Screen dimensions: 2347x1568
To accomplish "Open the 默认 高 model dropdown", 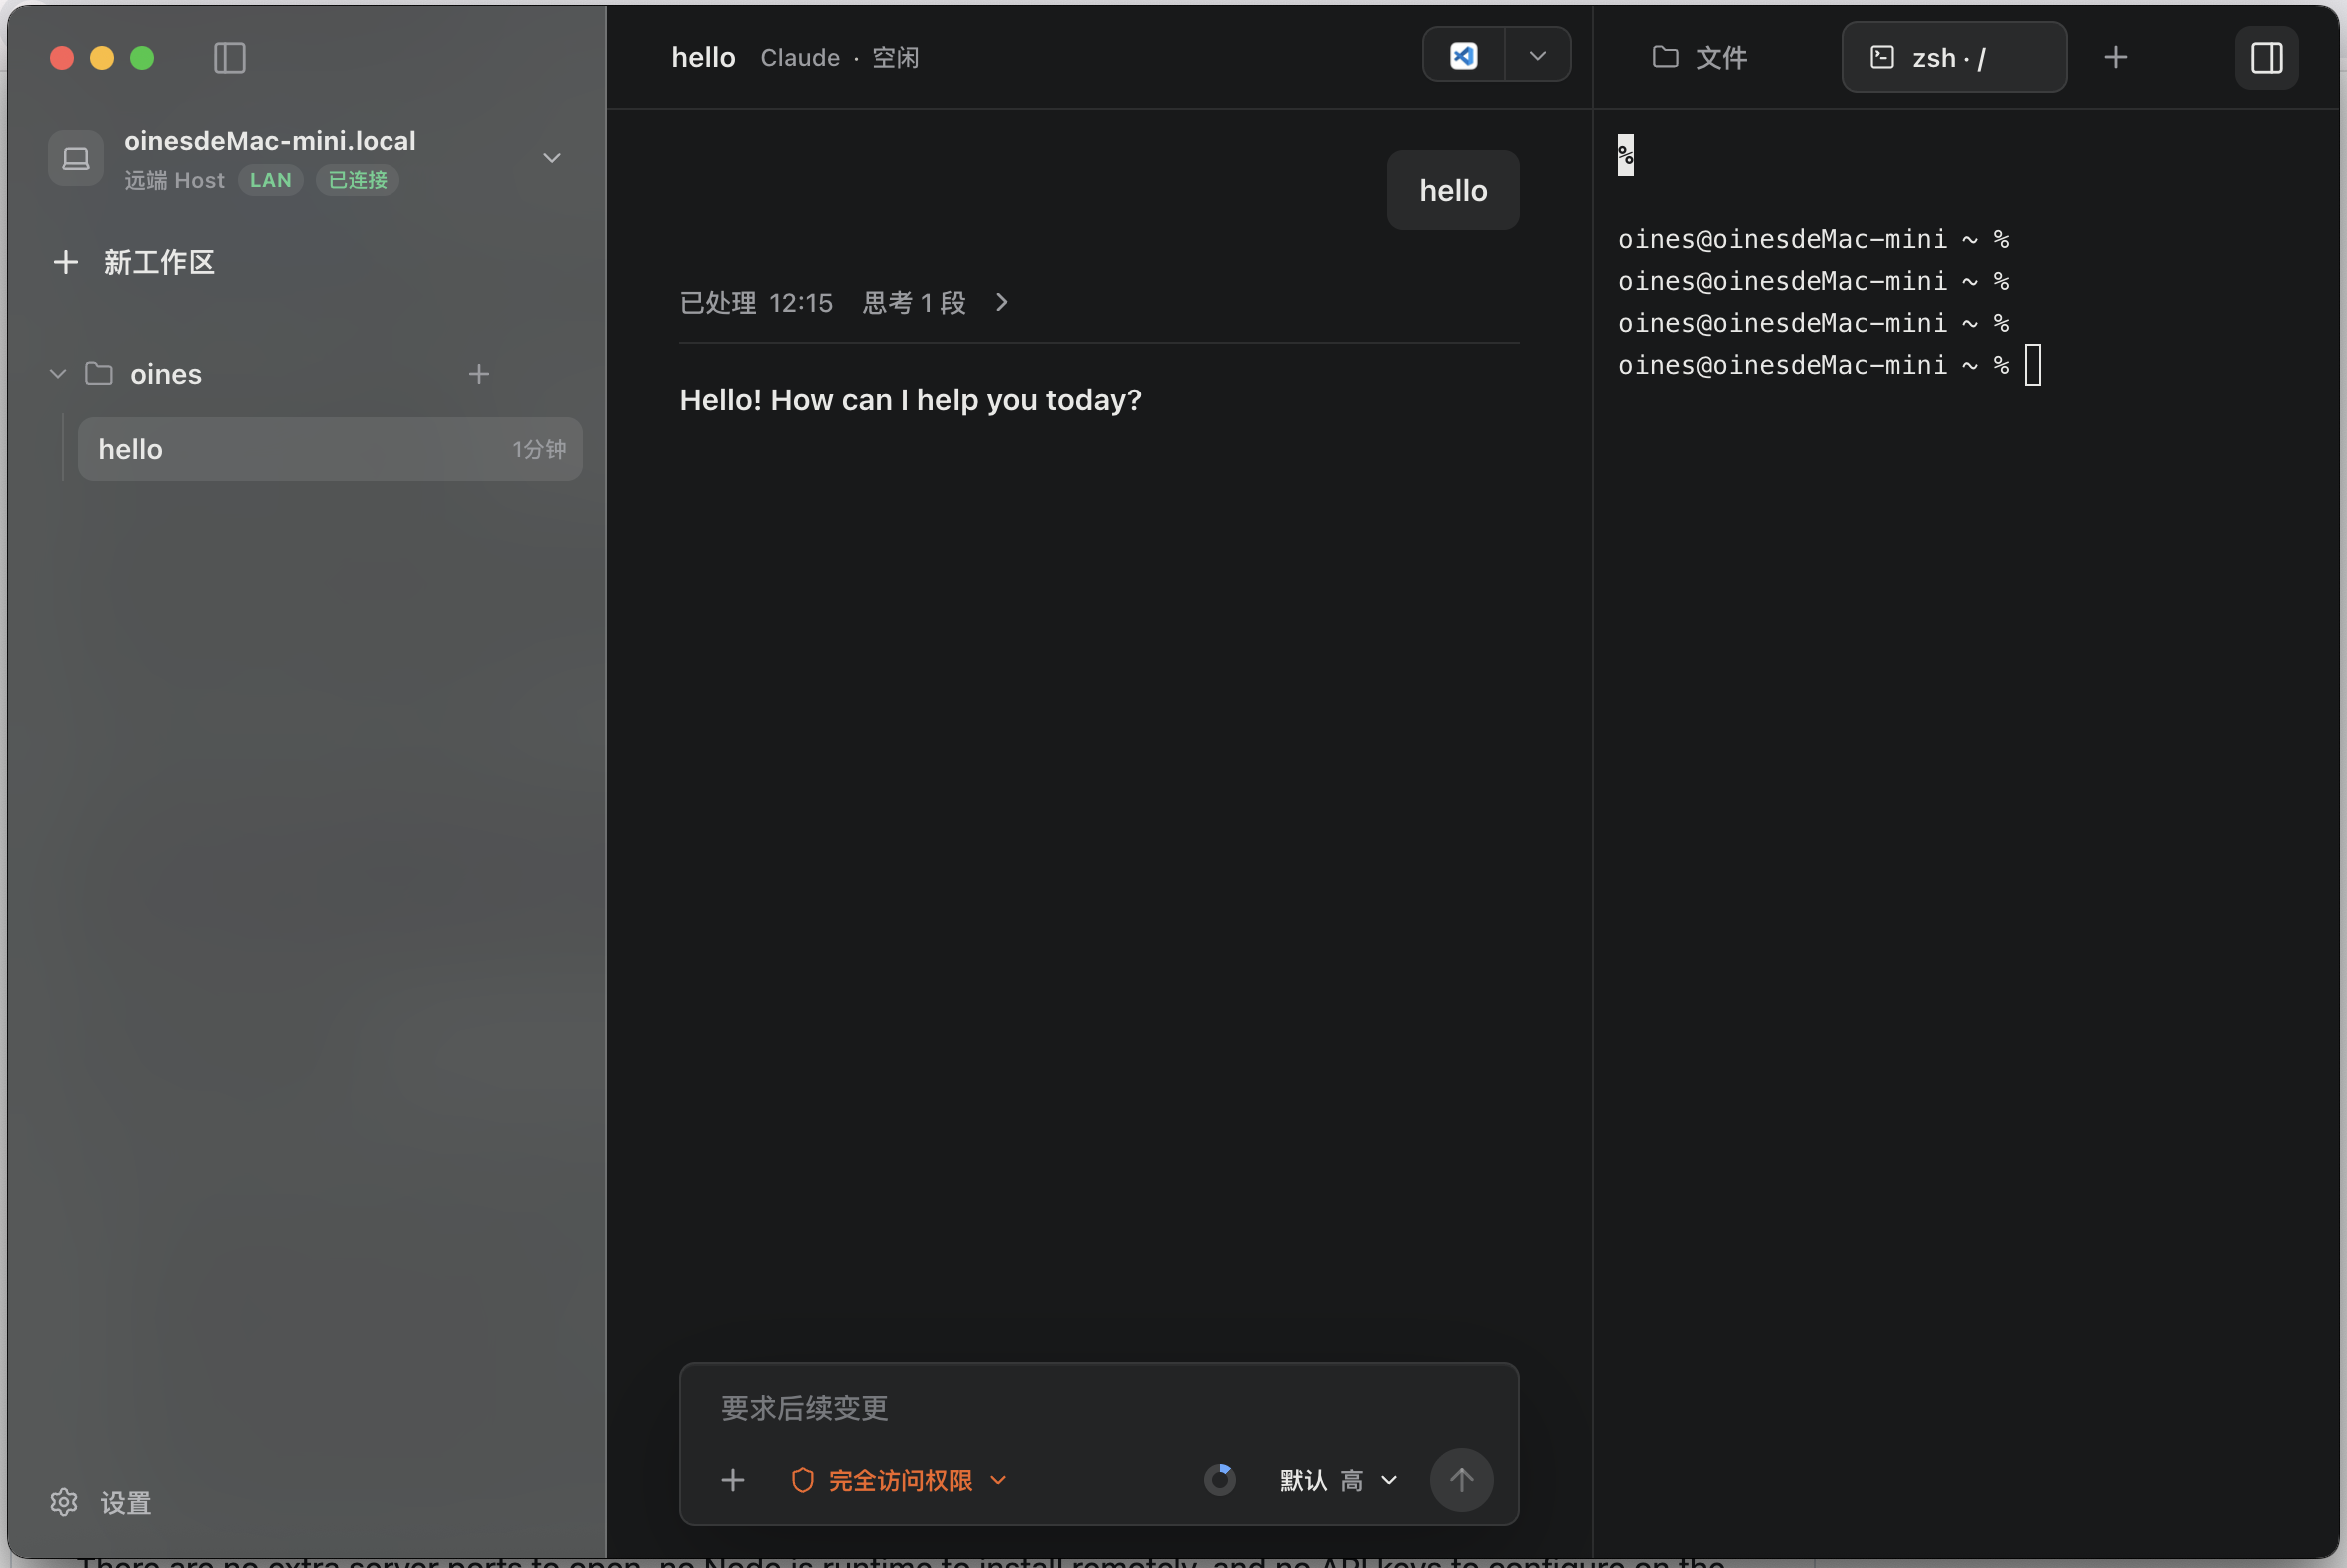I will [x=1338, y=1480].
